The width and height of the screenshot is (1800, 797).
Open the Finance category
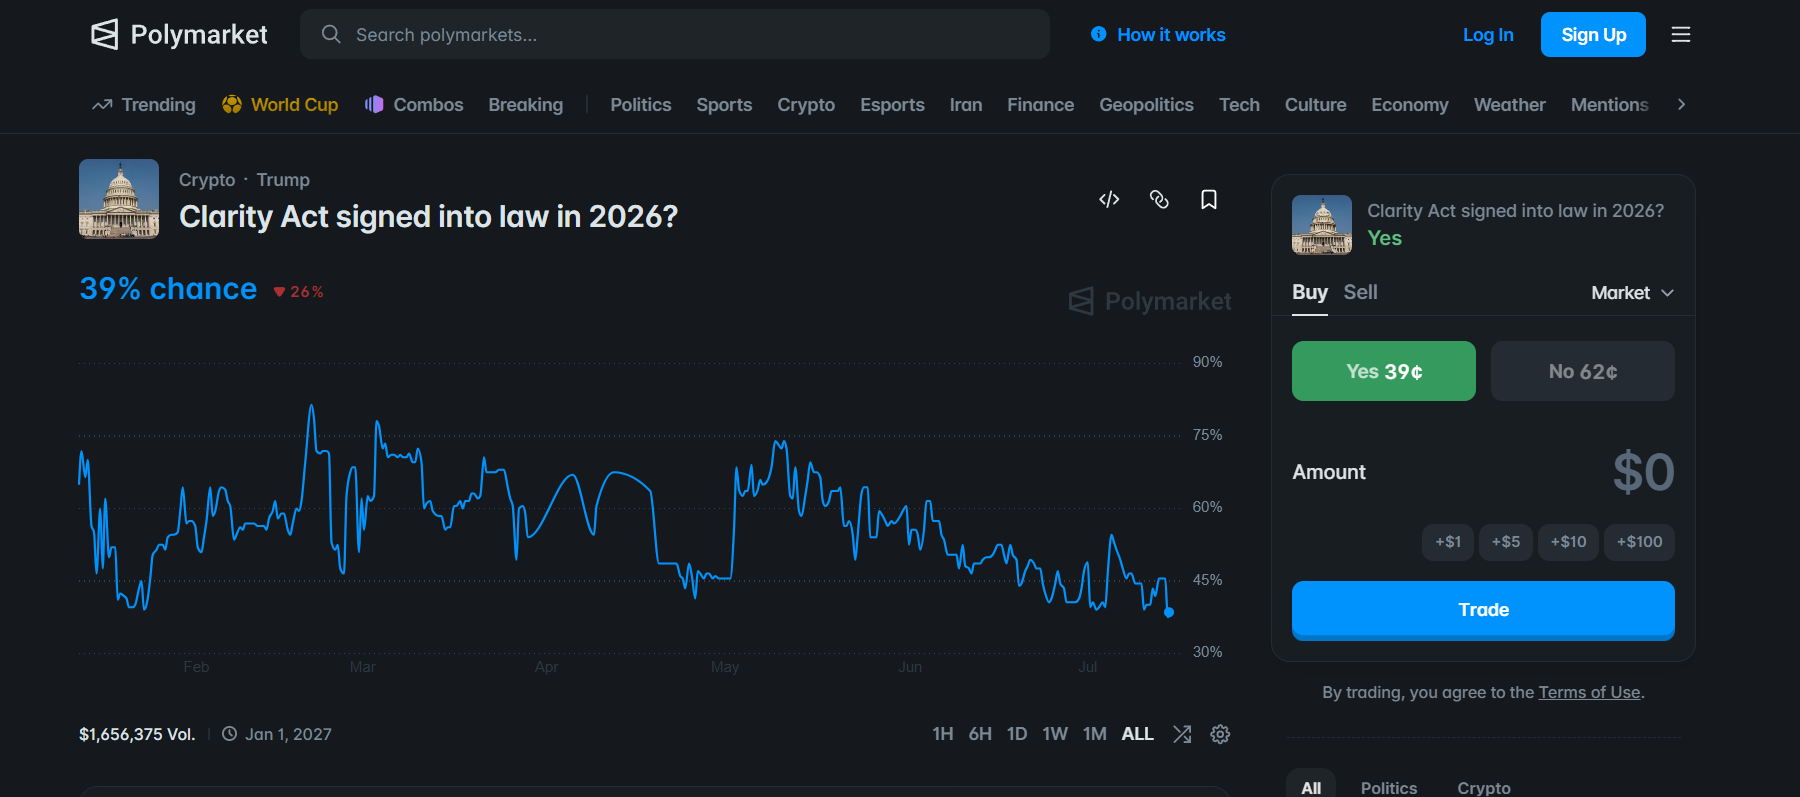coord(1040,105)
